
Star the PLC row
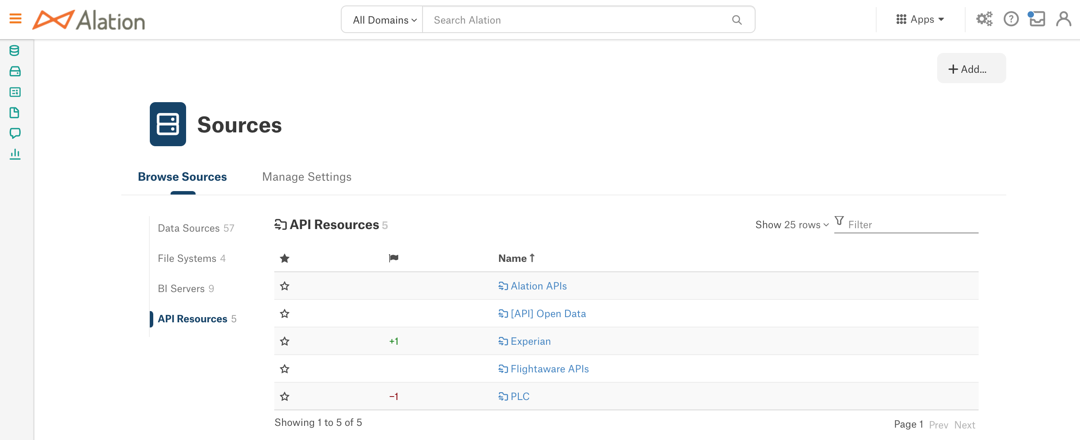tap(284, 397)
